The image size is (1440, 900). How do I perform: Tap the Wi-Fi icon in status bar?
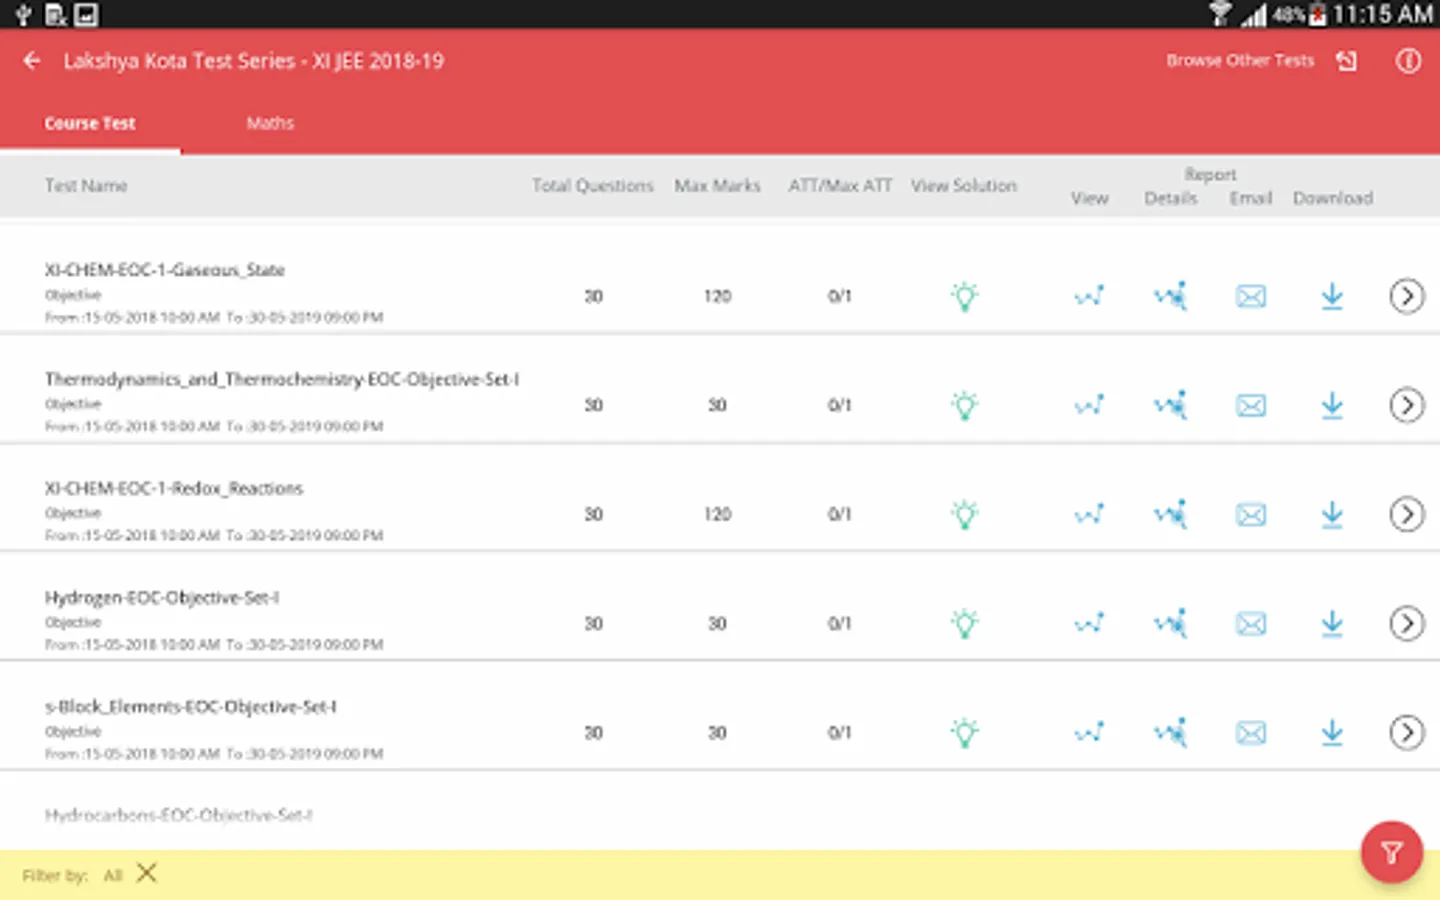(1220, 14)
